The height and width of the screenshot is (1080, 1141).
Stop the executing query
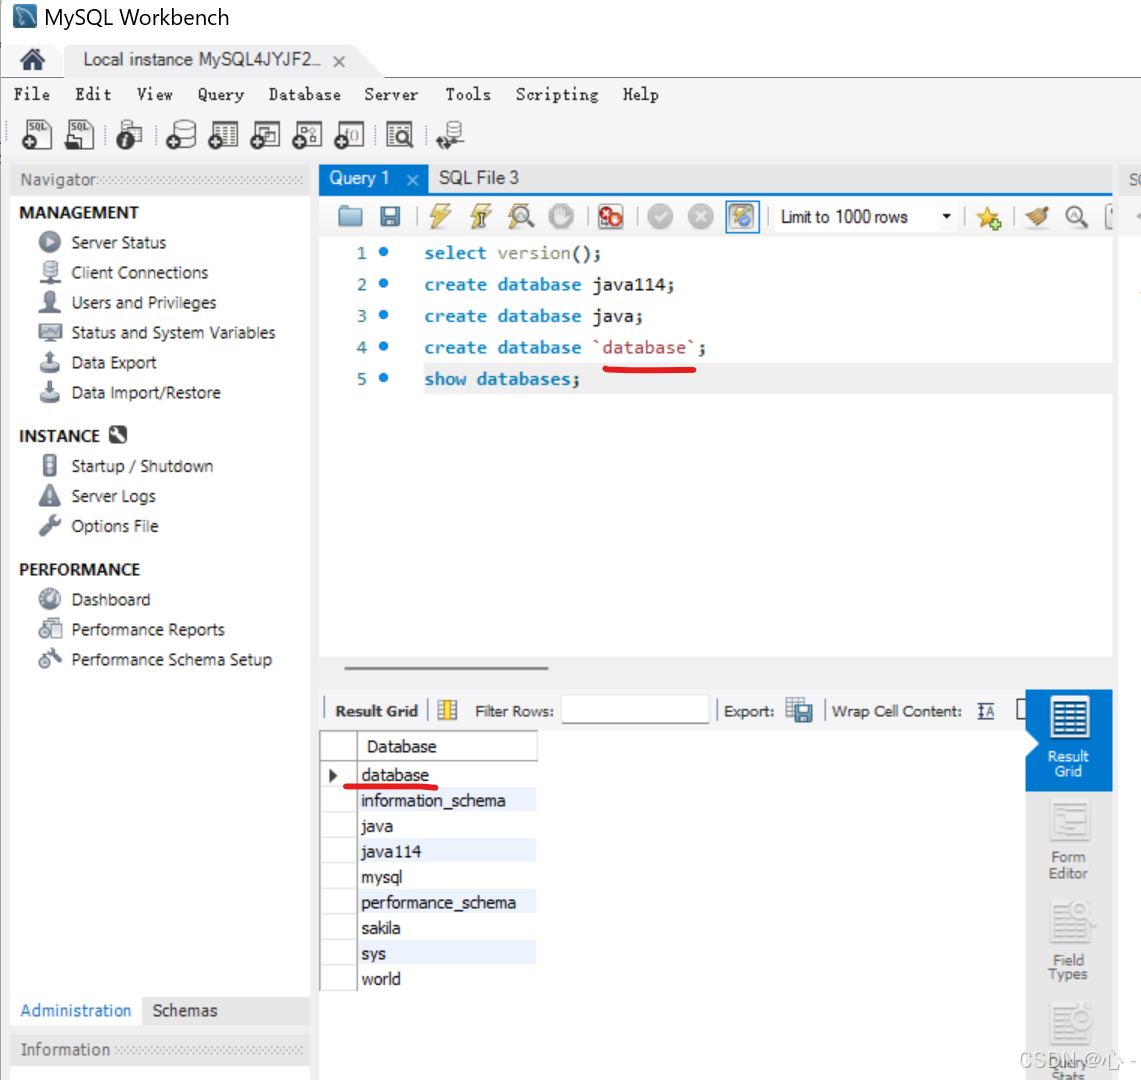coord(561,216)
